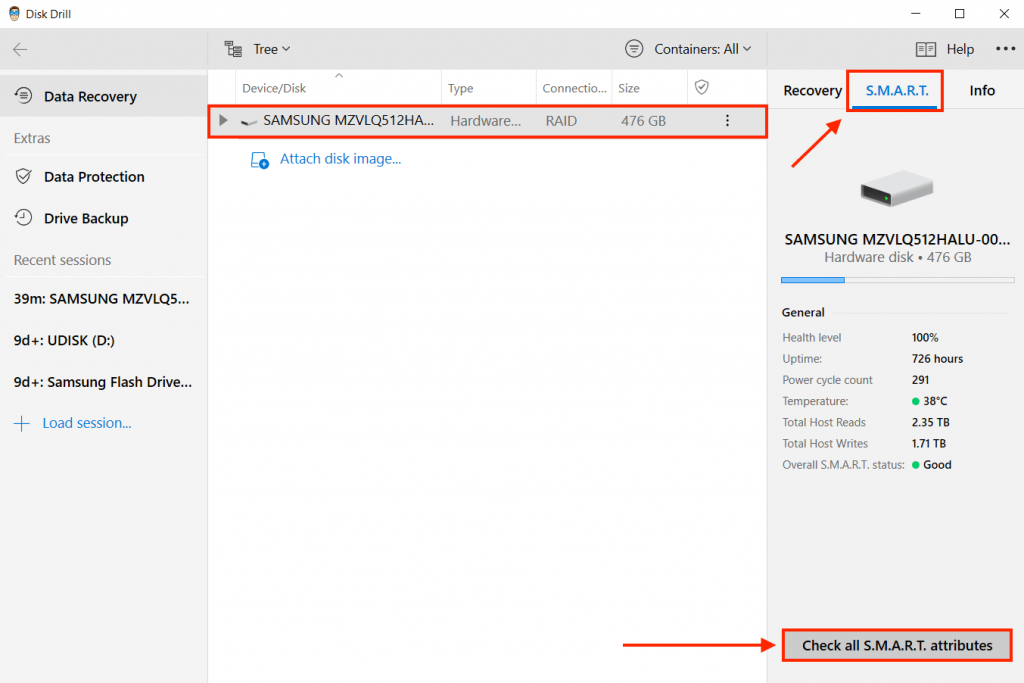This screenshot has width=1024, height=683.
Task: Click the shield icon column header
Action: (700, 87)
